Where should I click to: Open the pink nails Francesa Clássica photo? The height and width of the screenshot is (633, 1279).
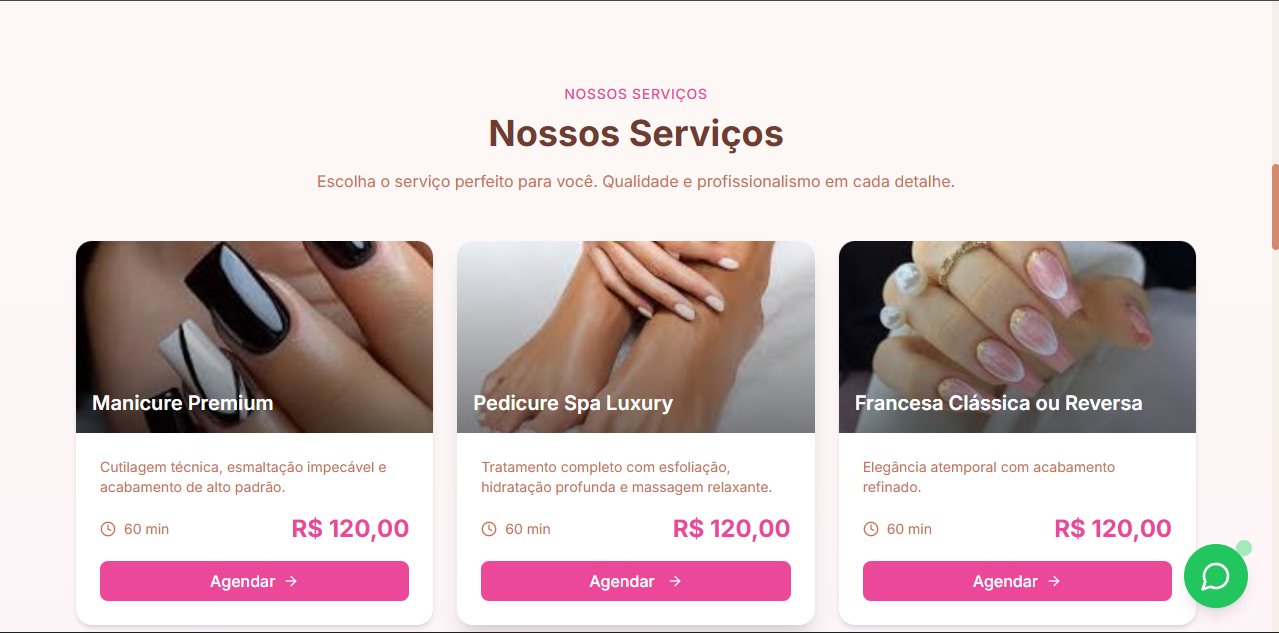(x=1017, y=337)
